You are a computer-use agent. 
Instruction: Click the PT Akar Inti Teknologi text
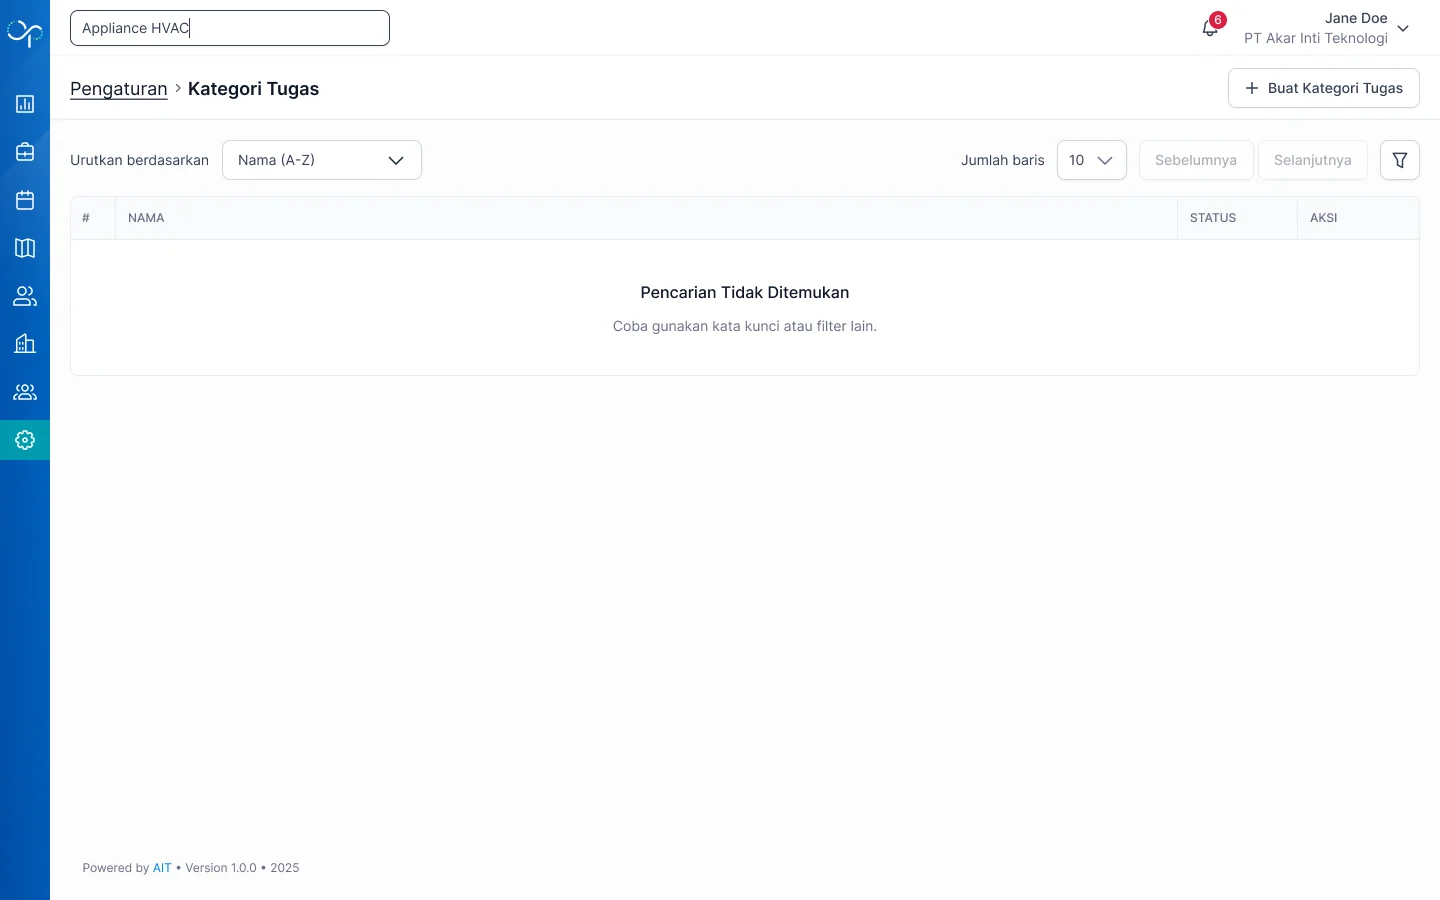[1316, 38]
